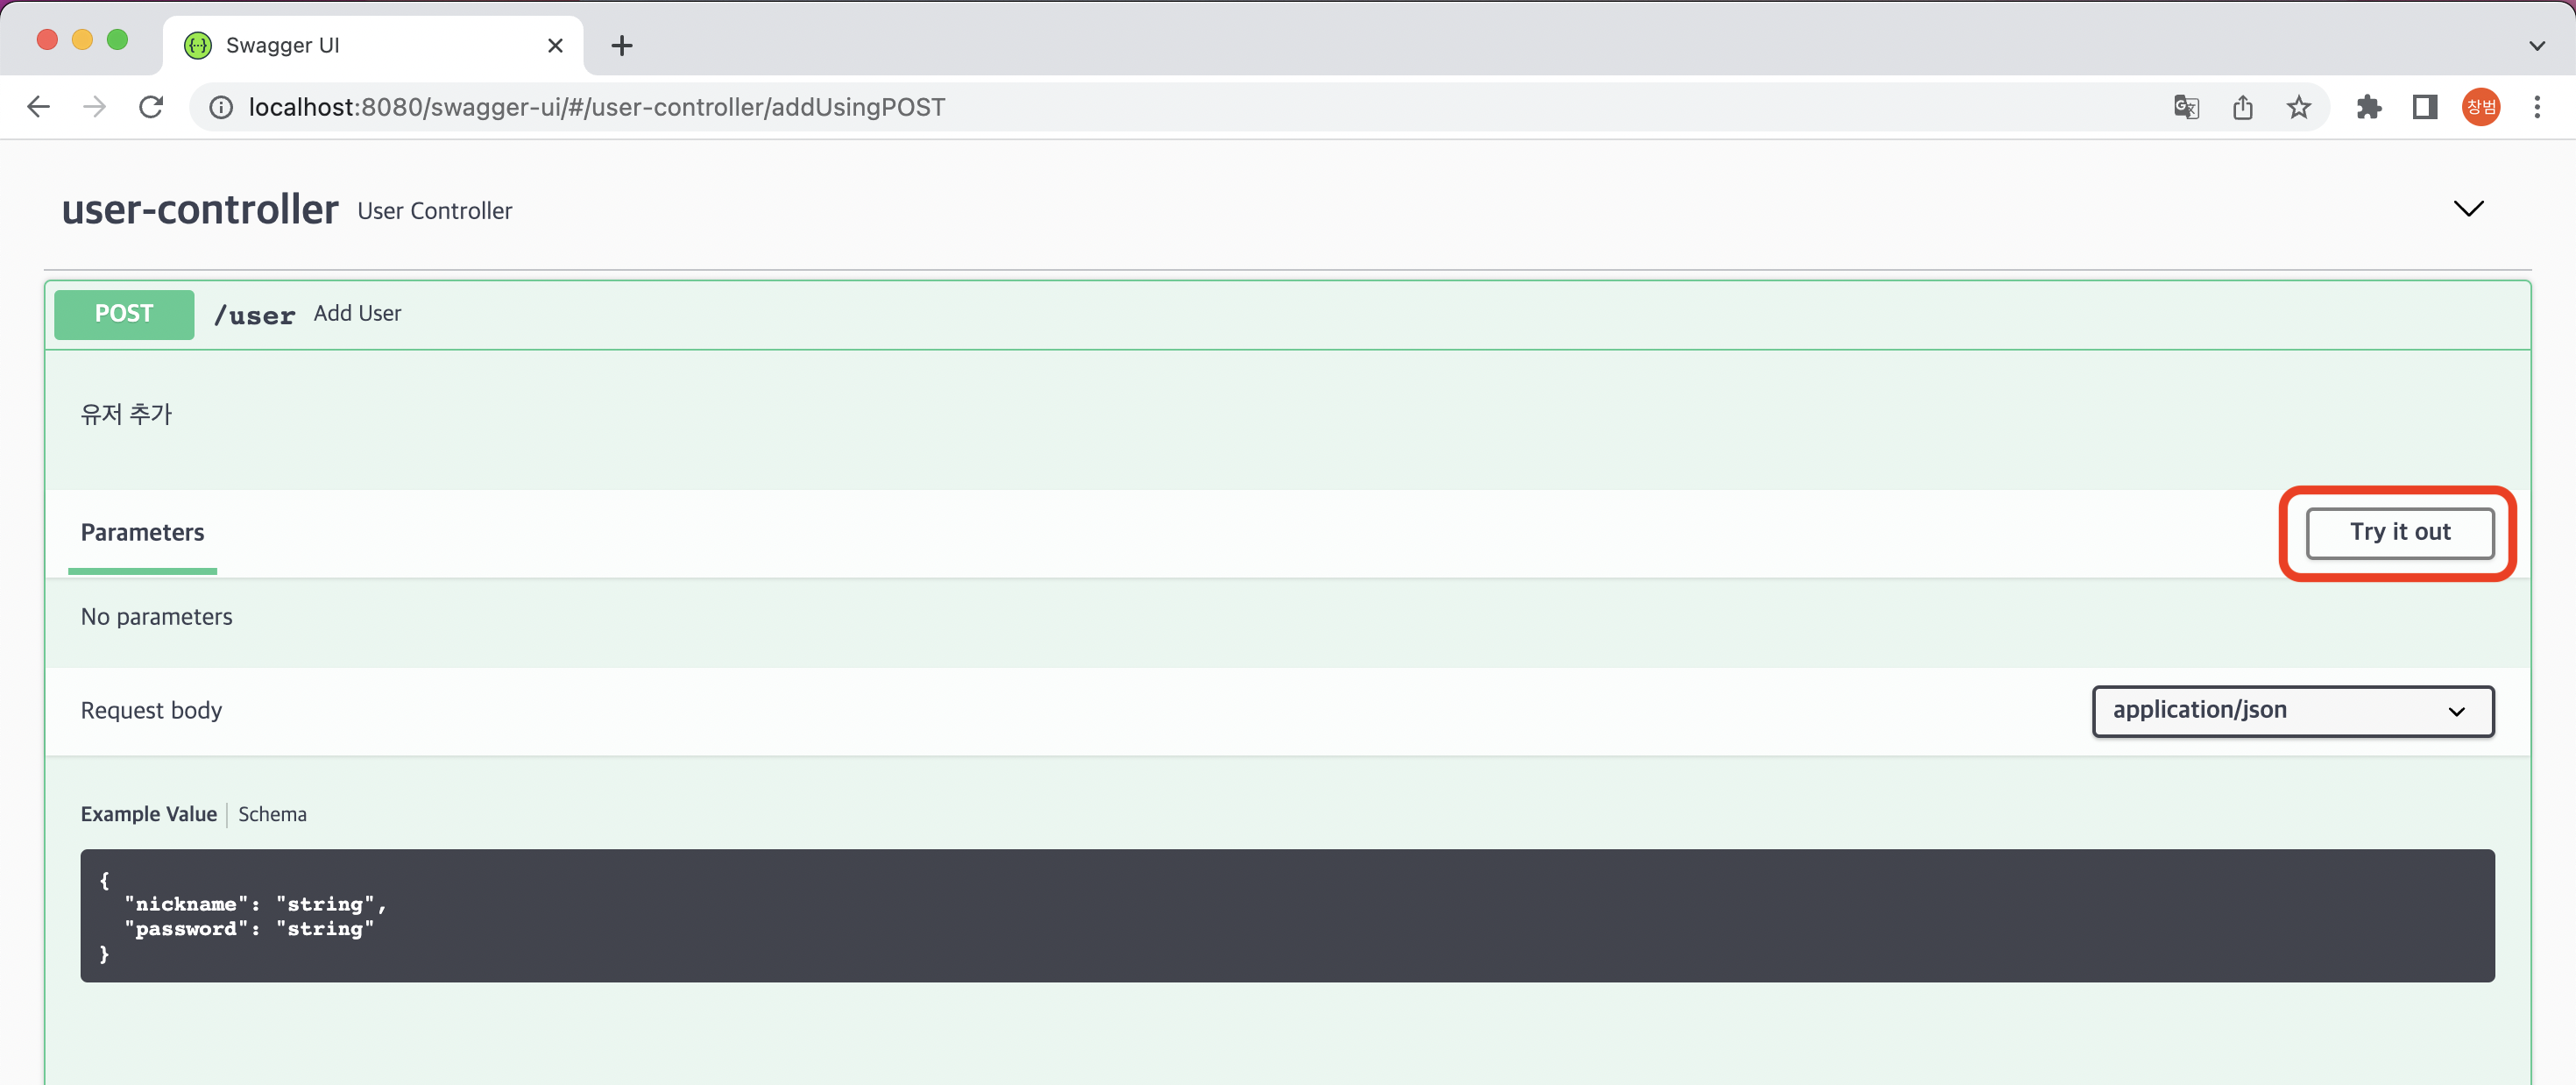Open a new browser tab

(621, 46)
